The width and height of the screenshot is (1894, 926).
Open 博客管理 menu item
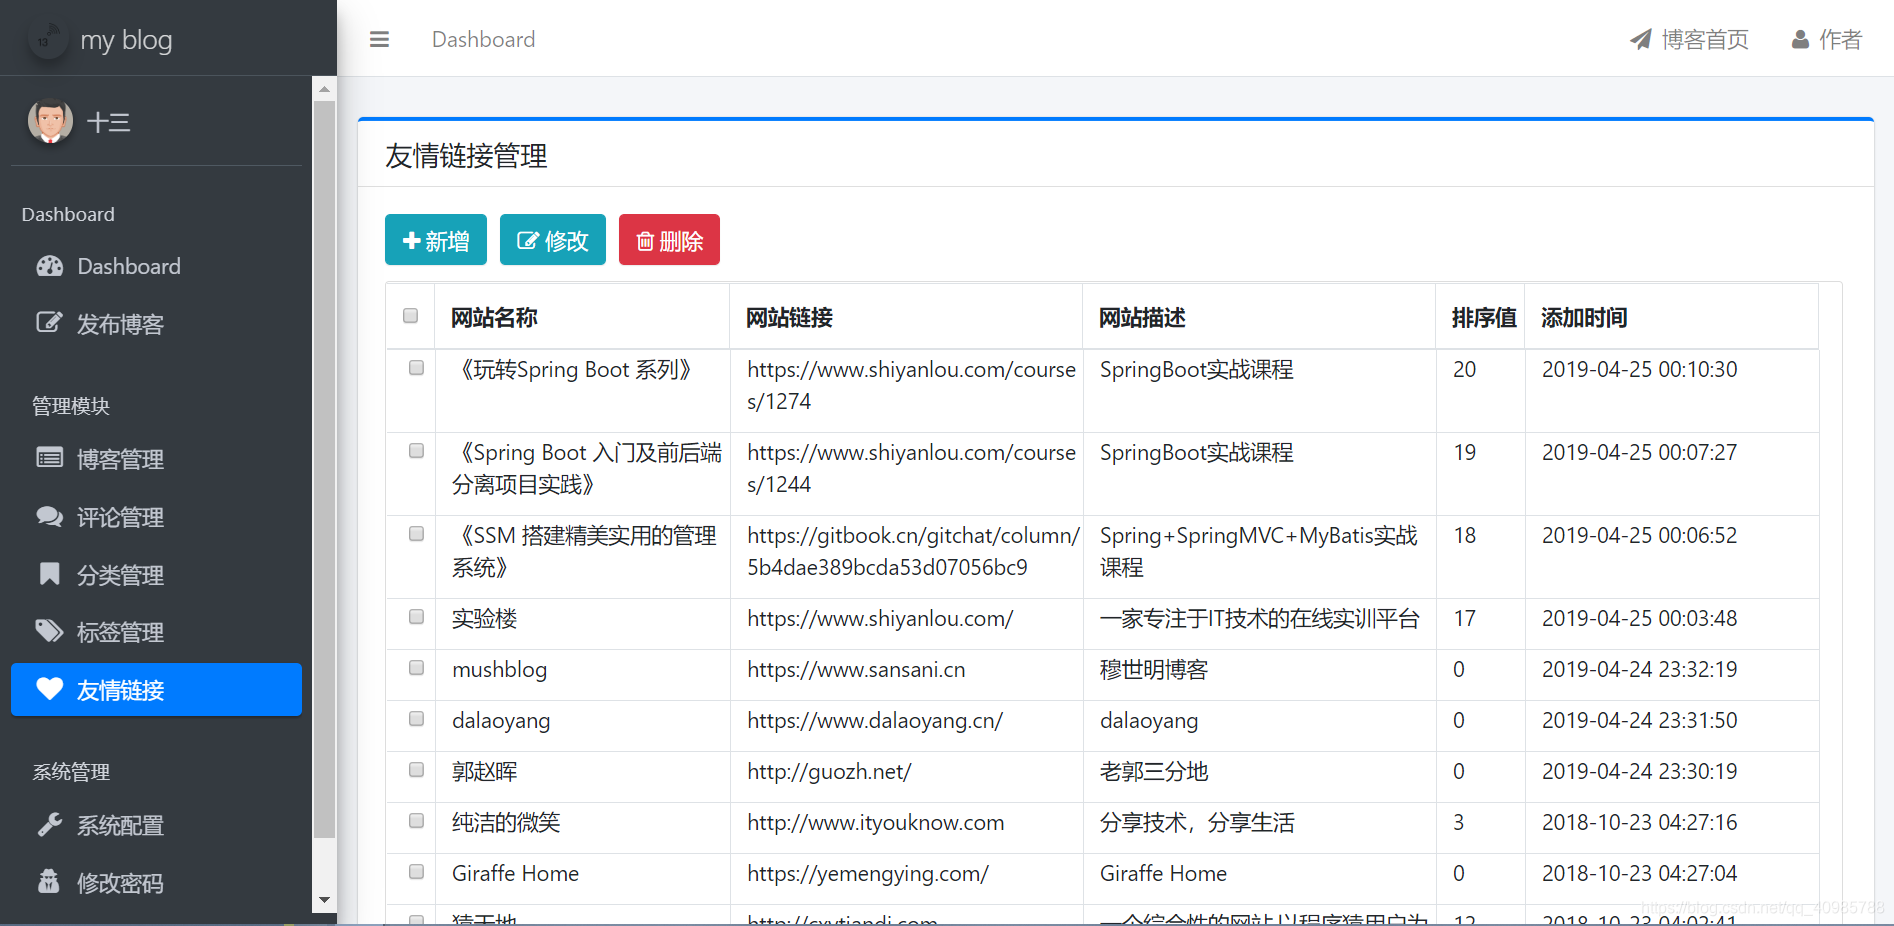(x=156, y=459)
